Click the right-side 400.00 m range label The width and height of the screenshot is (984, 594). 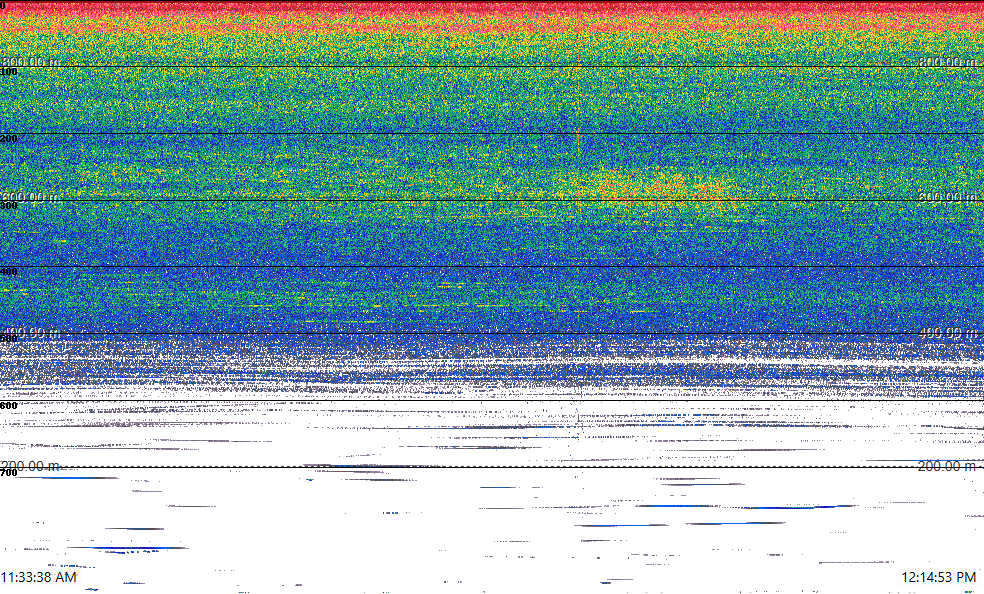coord(948,332)
